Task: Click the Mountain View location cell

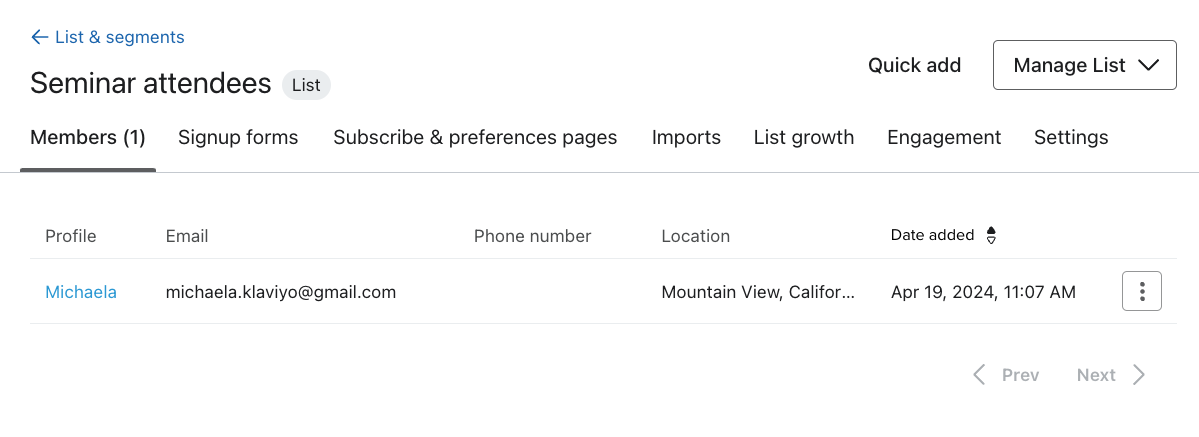Action: tap(758, 292)
